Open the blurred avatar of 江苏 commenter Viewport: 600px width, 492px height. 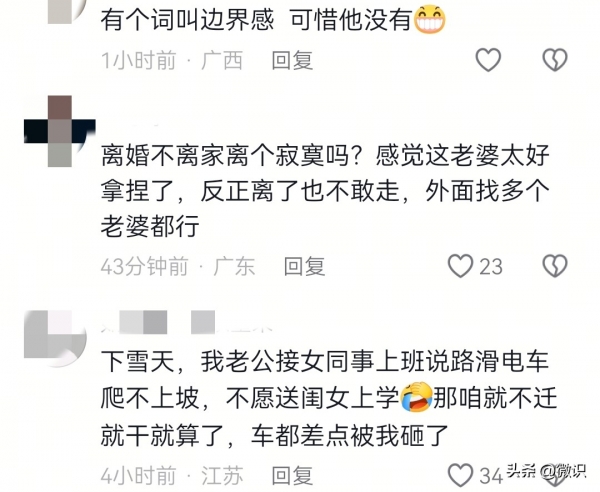[x=55, y=339]
